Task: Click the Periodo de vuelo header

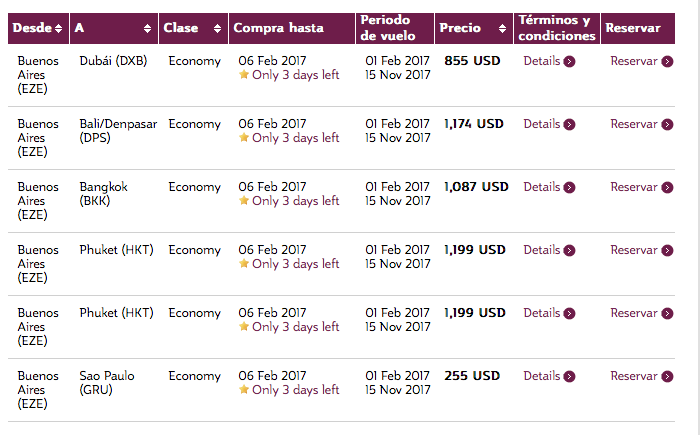Action: click(x=388, y=28)
